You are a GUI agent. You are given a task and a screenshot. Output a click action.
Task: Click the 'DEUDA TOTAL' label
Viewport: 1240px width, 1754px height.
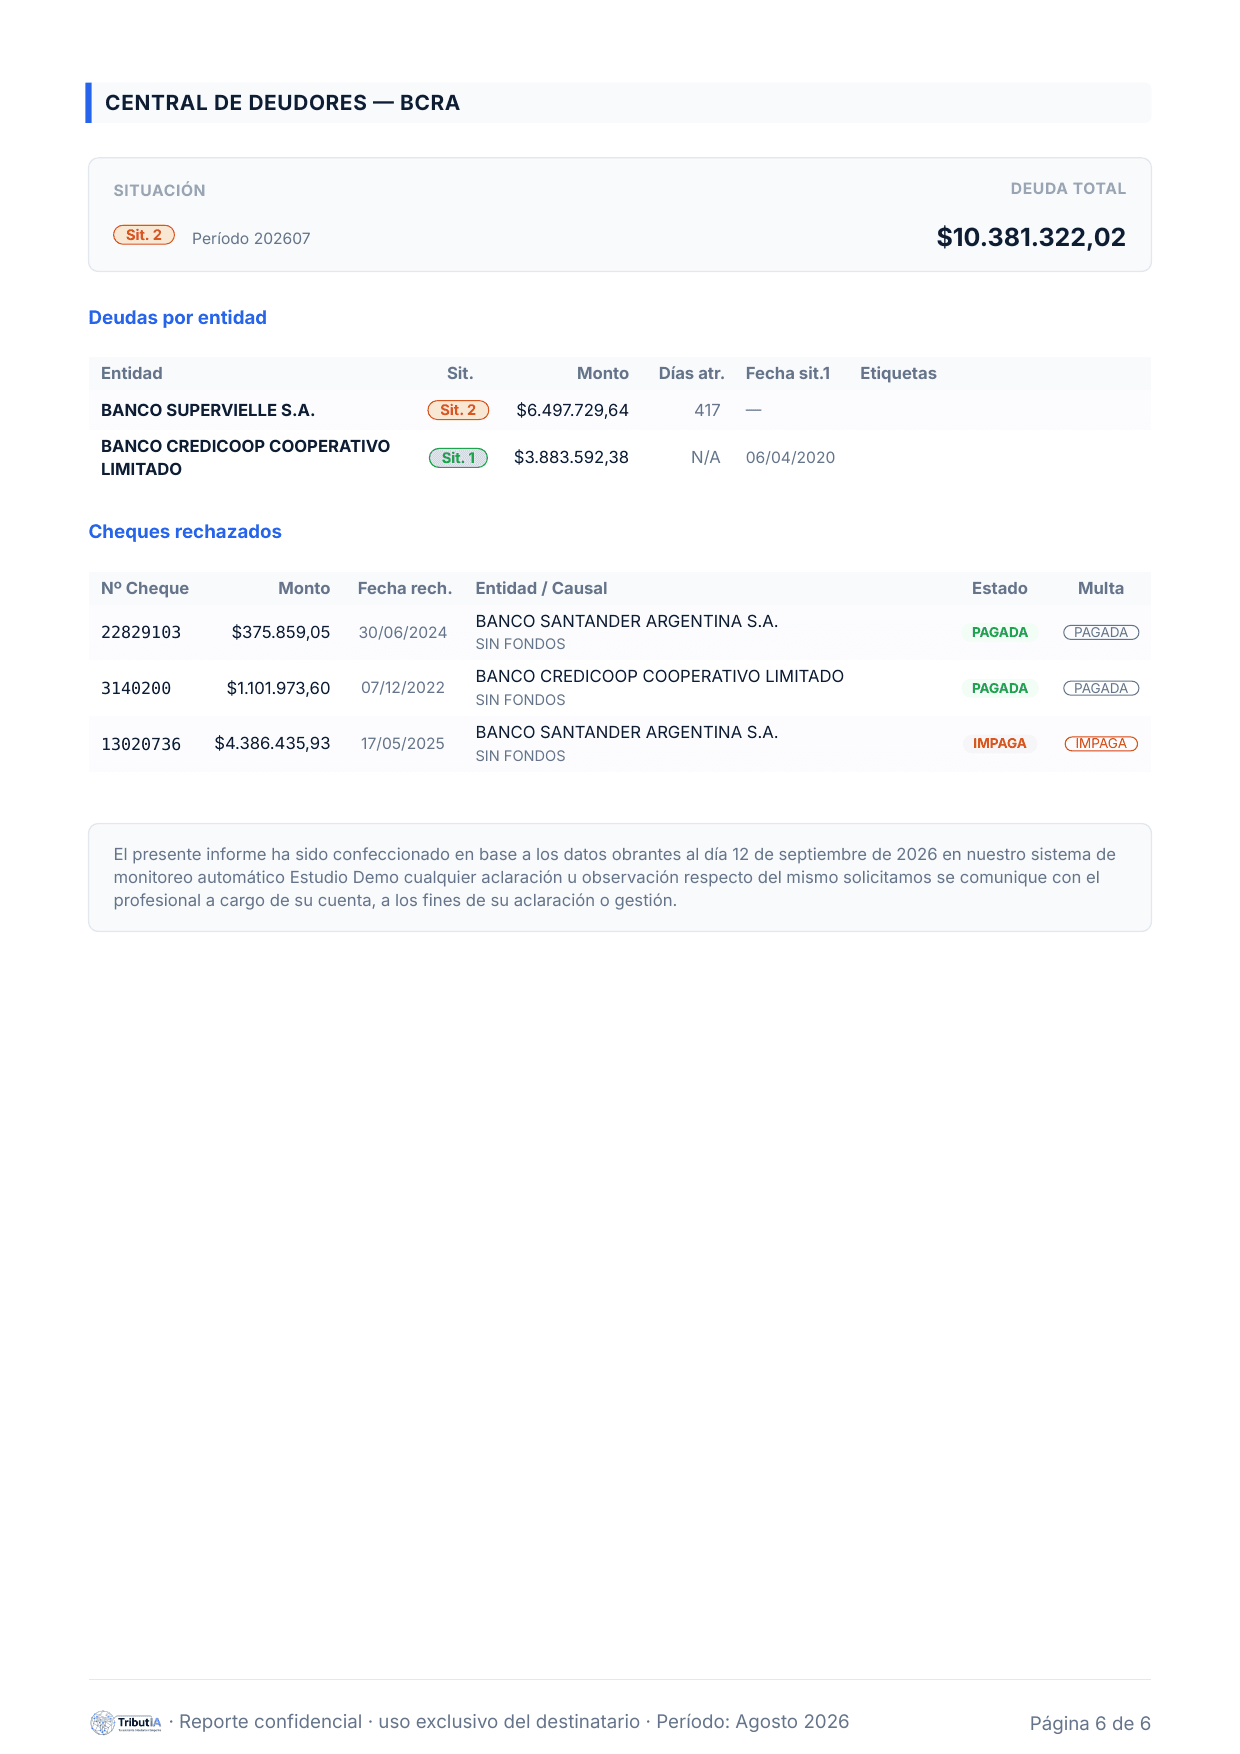tap(1068, 188)
